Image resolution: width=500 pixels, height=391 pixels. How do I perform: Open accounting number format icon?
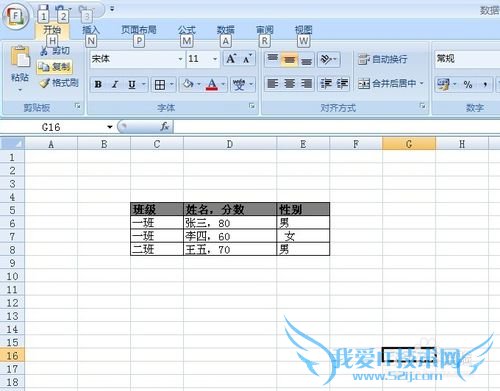point(444,84)
